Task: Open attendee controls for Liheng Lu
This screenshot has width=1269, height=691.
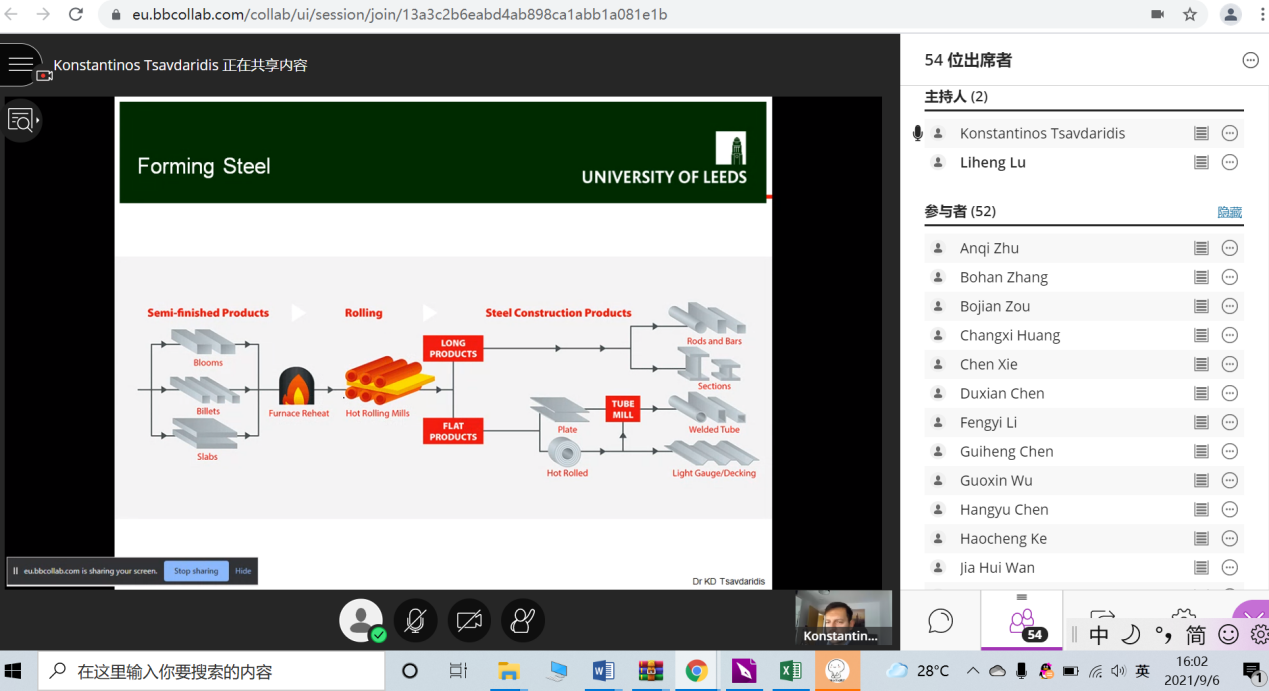Action: (x=1230, y=162)
